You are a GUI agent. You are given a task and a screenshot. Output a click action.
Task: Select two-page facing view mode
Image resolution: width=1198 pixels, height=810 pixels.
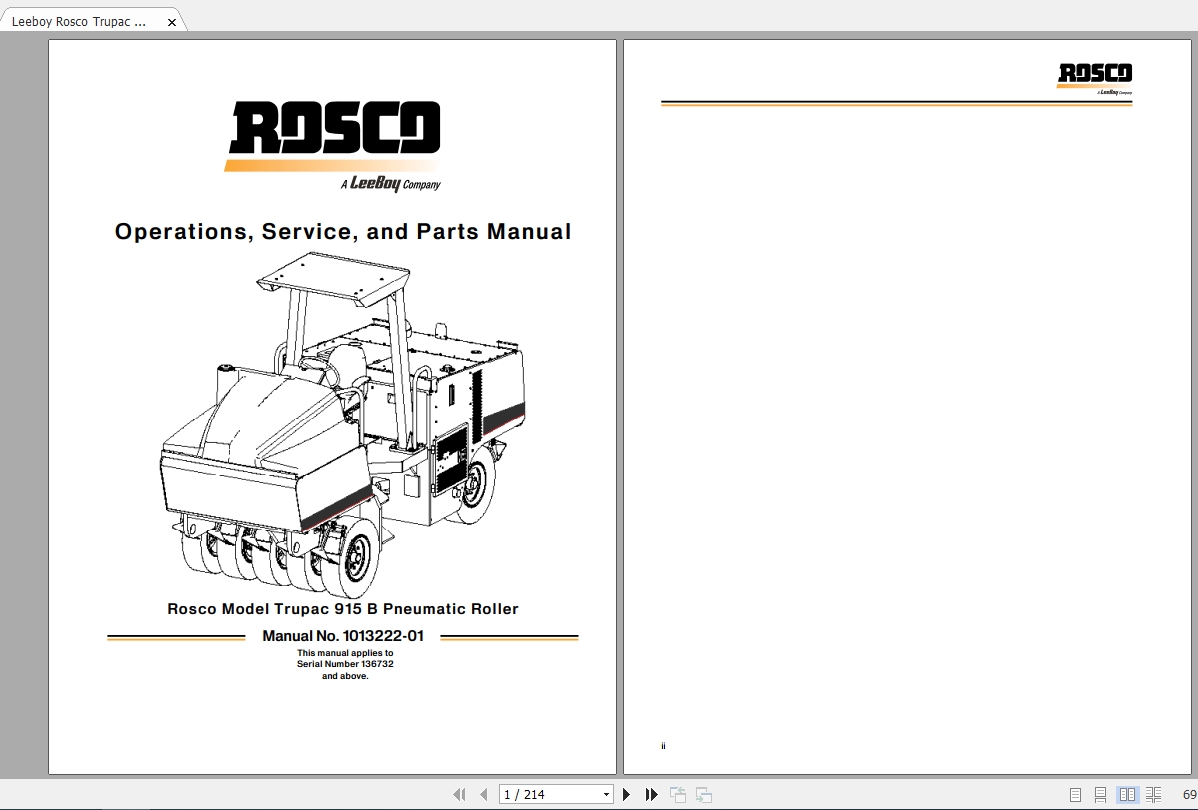point(1127,795)
